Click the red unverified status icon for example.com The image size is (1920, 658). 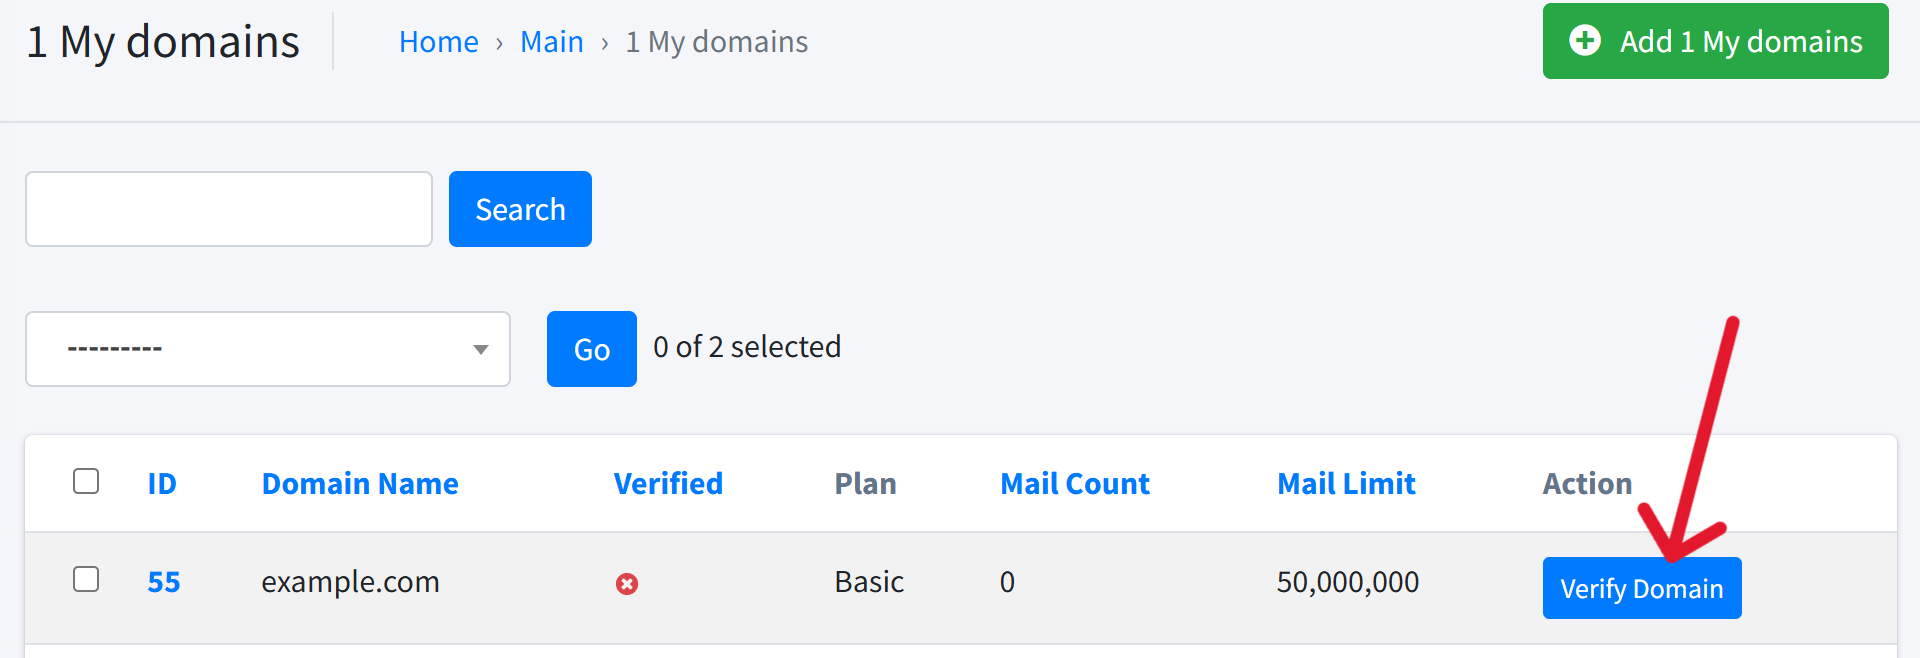pos(627,583)
